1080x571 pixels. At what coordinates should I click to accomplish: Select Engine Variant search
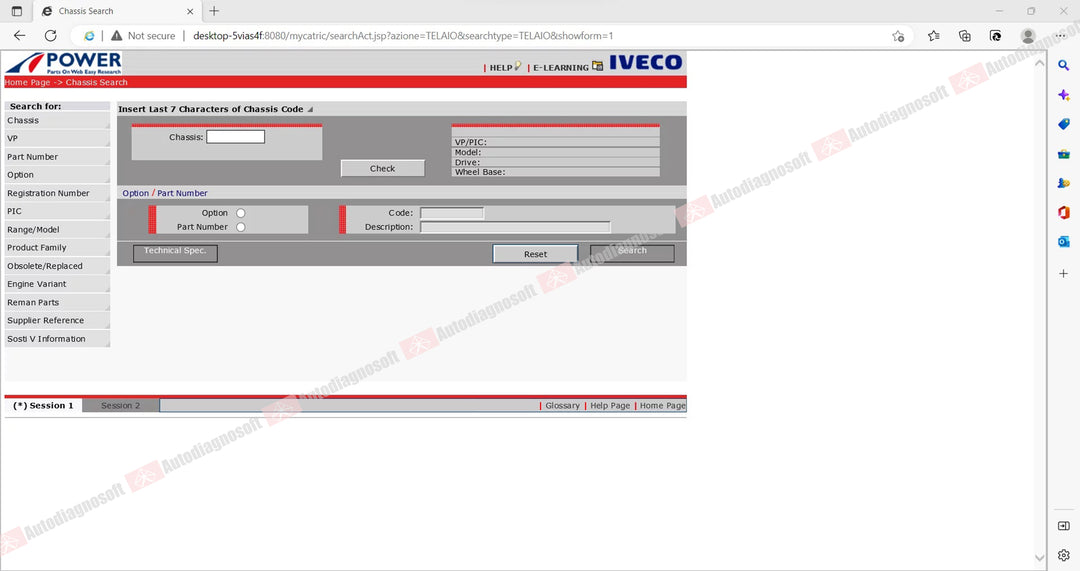(x=57, y=284)
